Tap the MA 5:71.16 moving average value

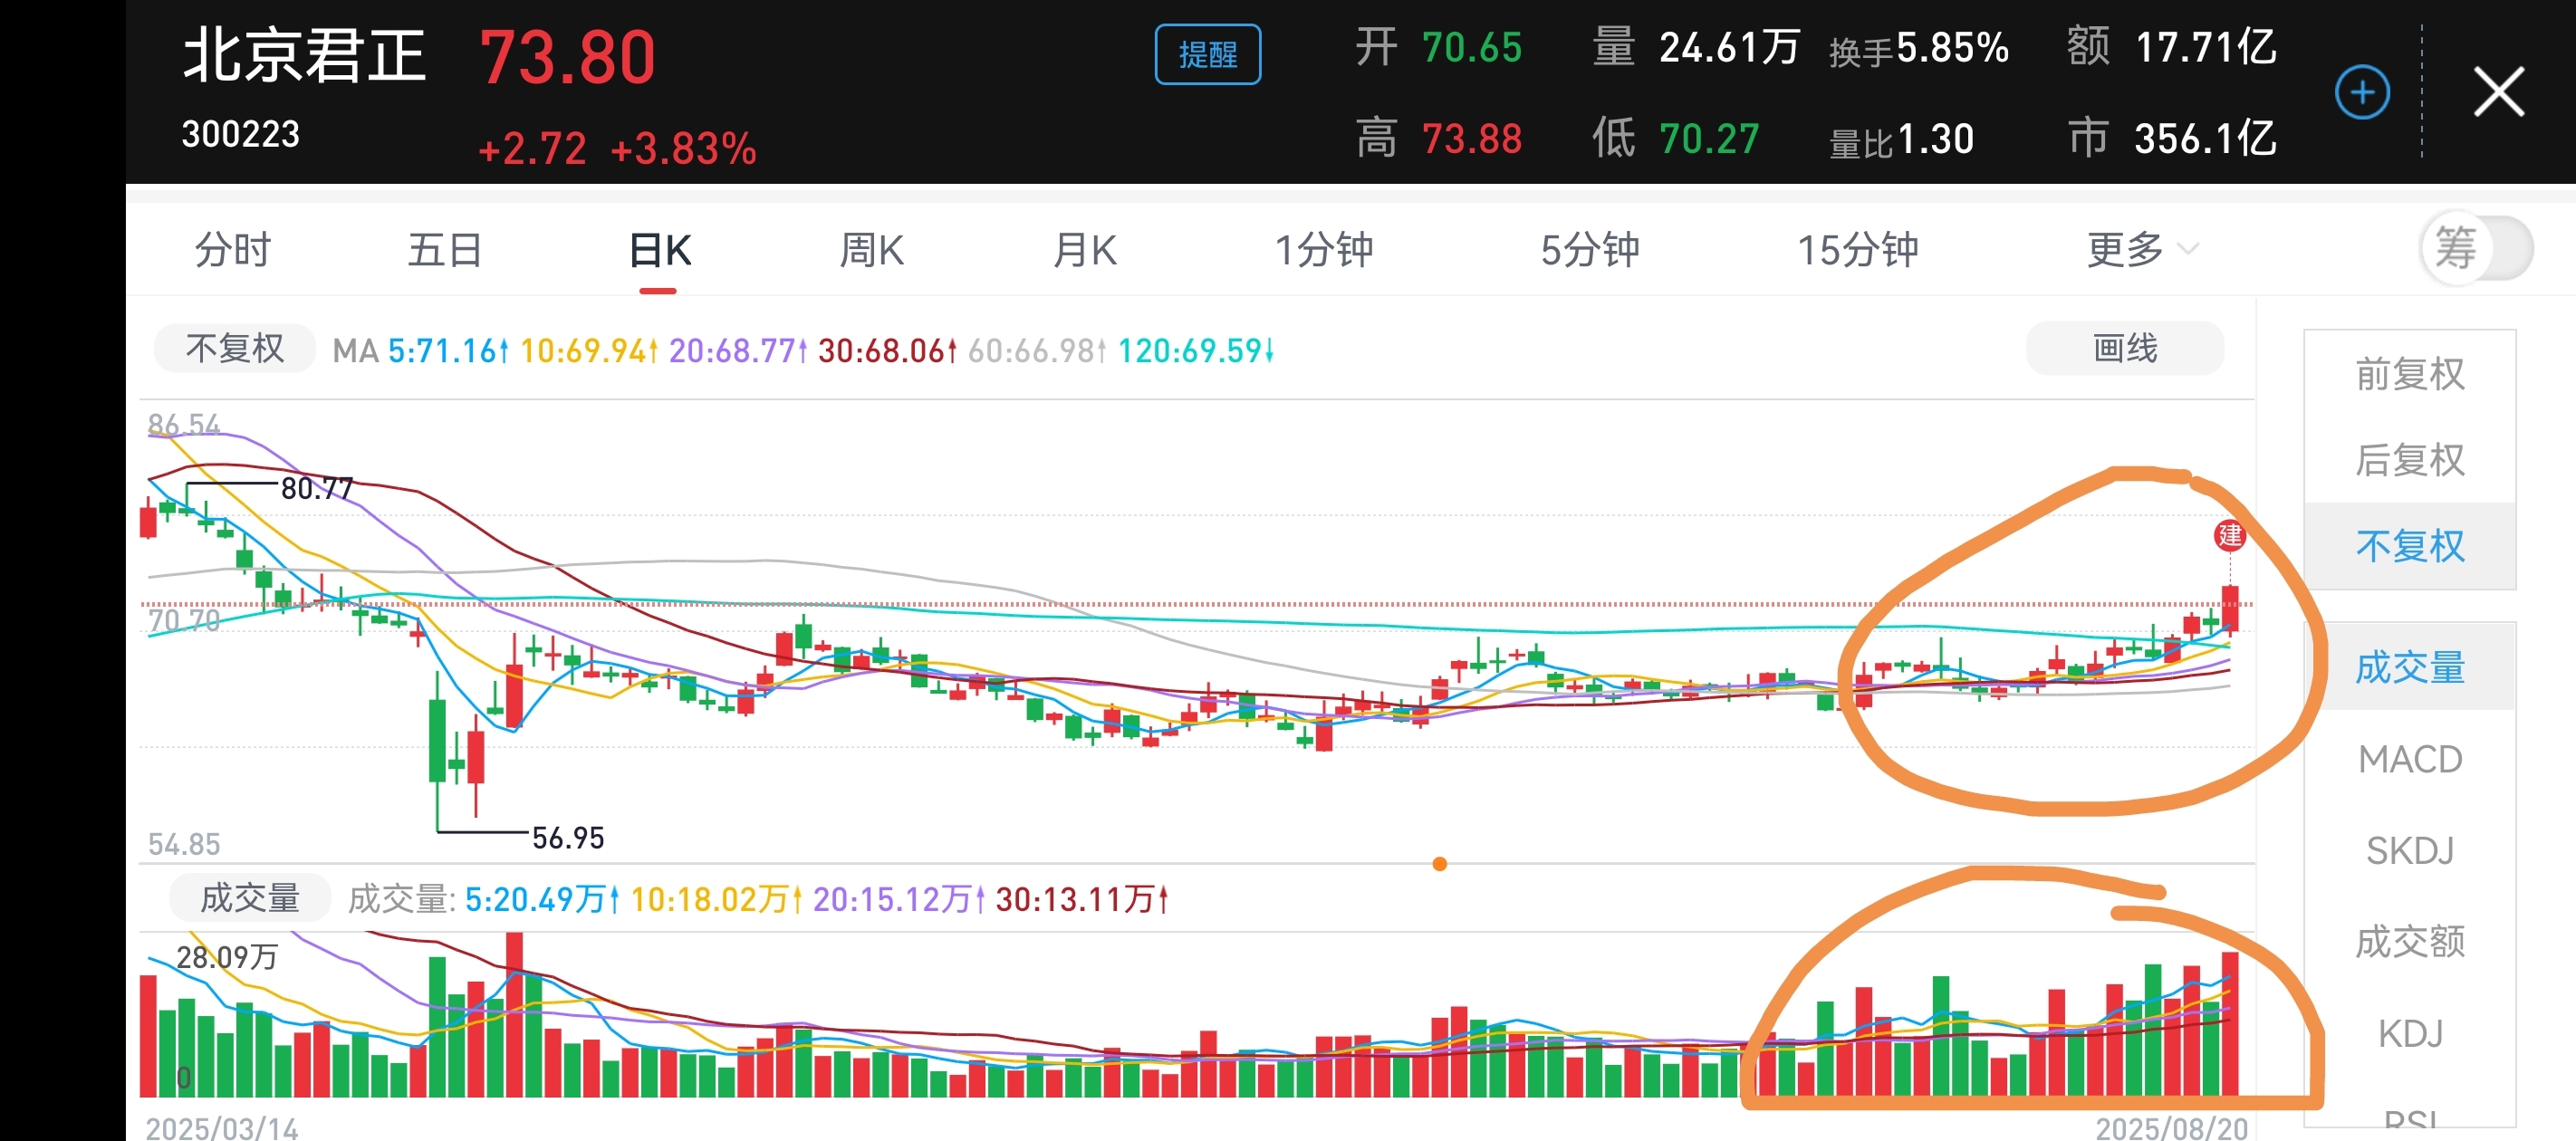[x=449, y=351]
